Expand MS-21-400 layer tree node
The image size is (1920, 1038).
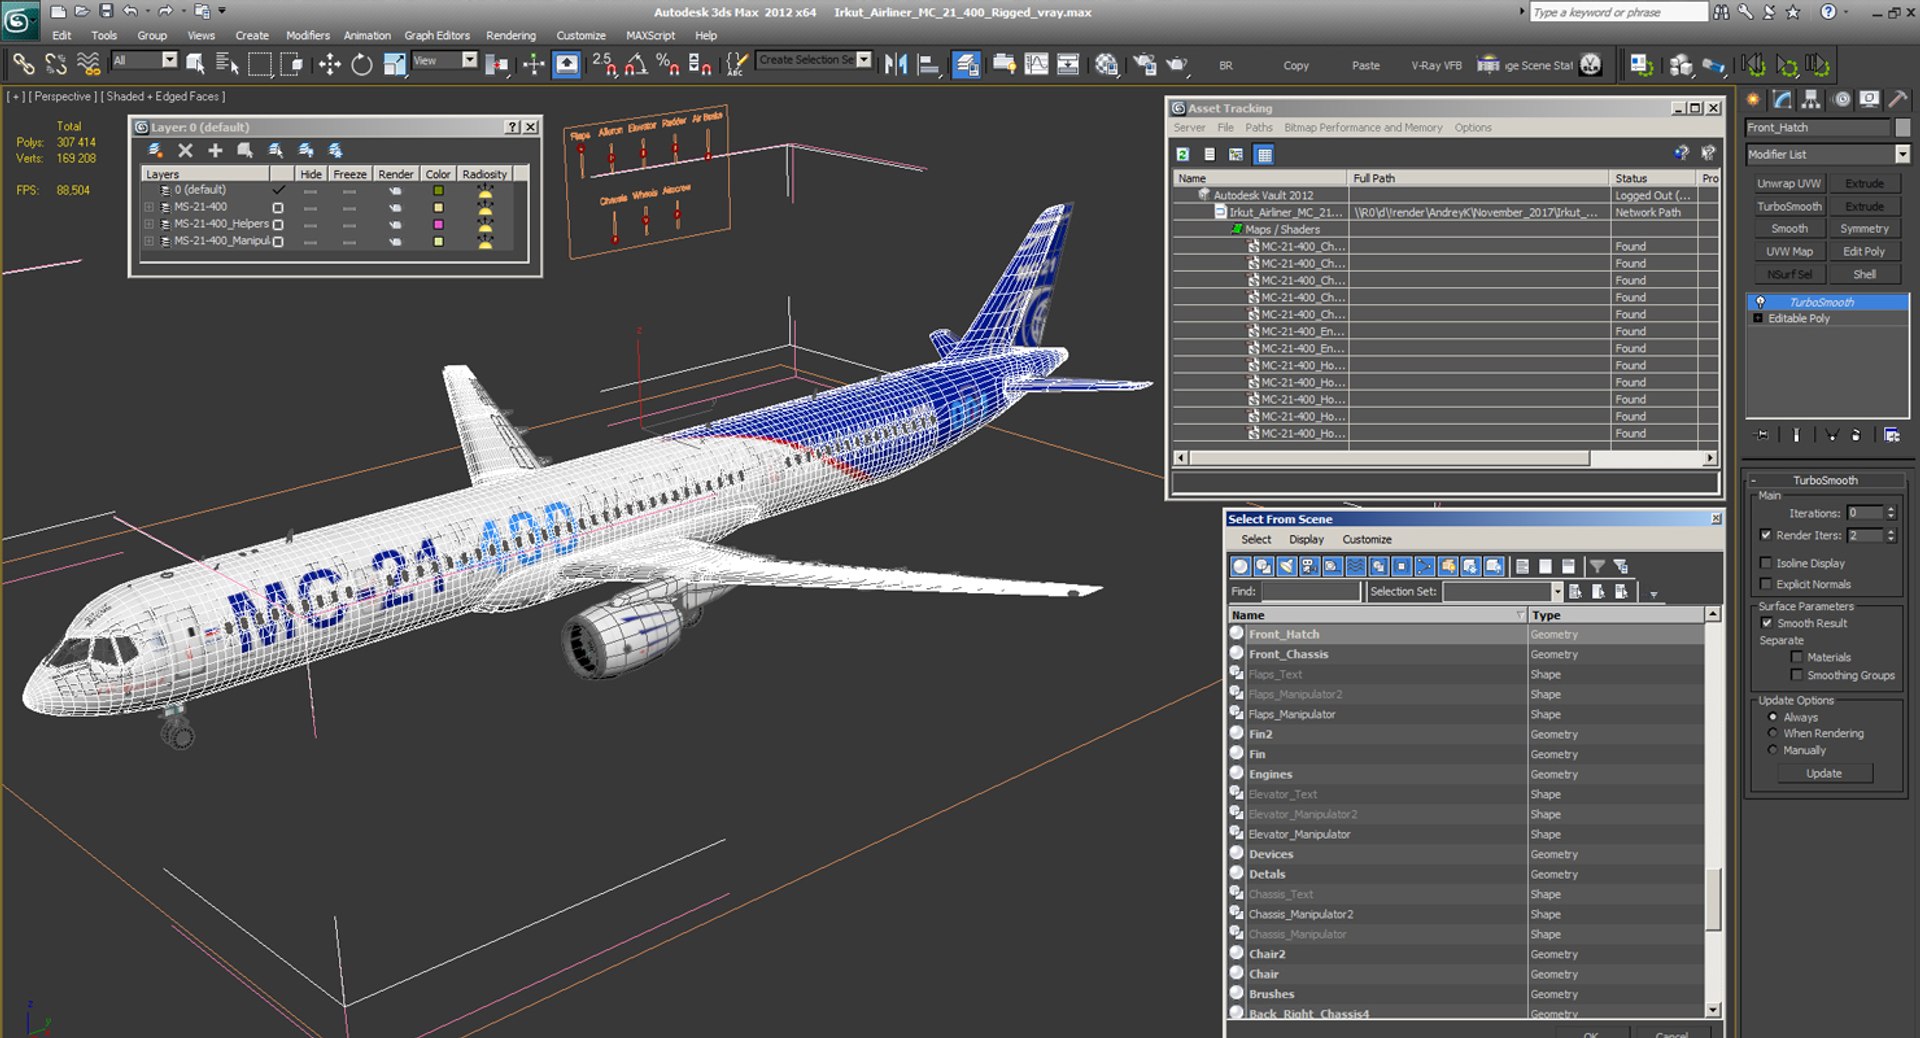[150, 207]
